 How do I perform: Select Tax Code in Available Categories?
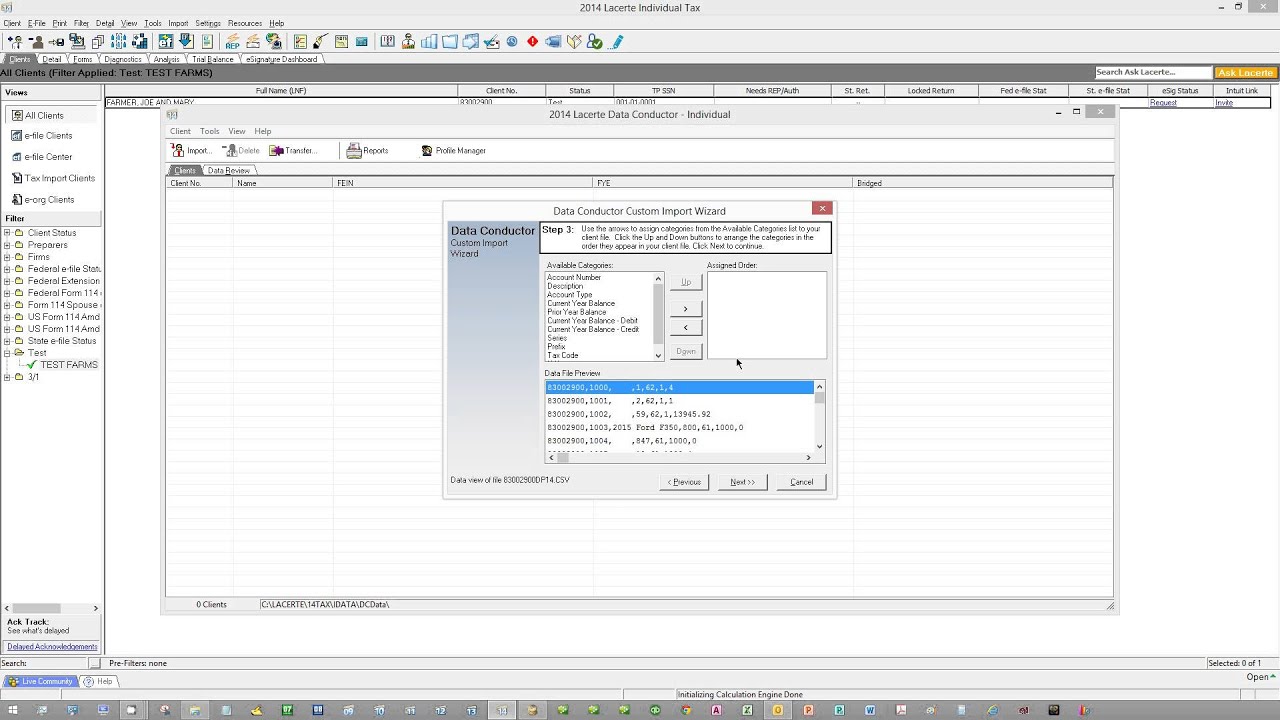562,355
